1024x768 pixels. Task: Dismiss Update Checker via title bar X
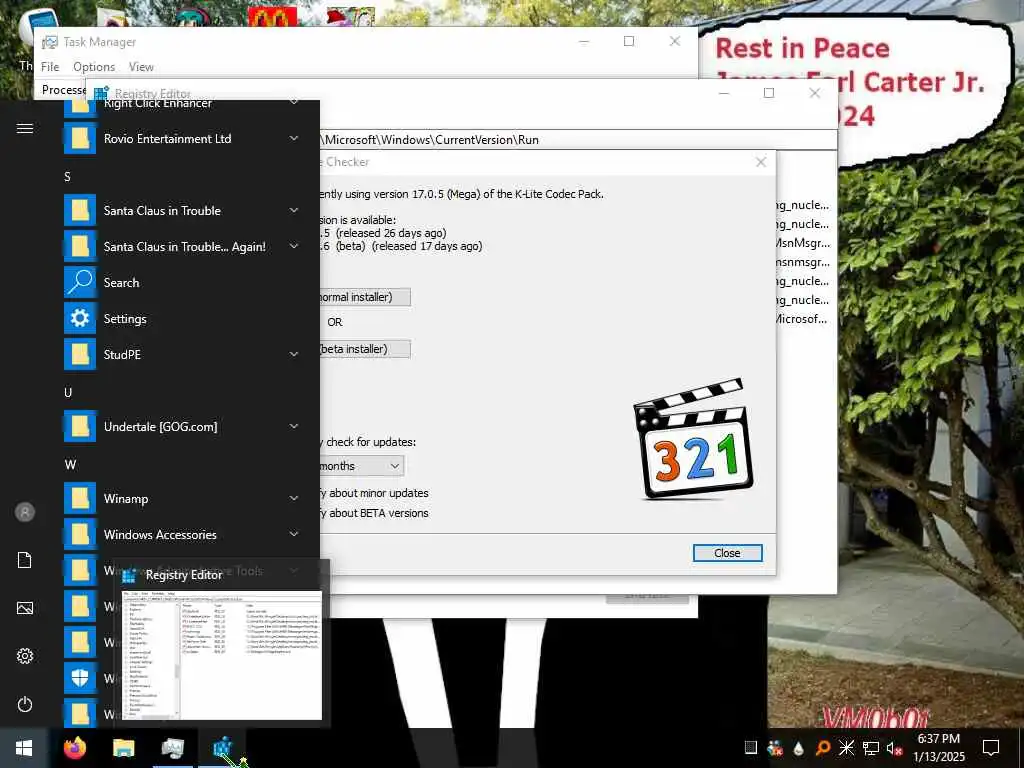point(761,162)
